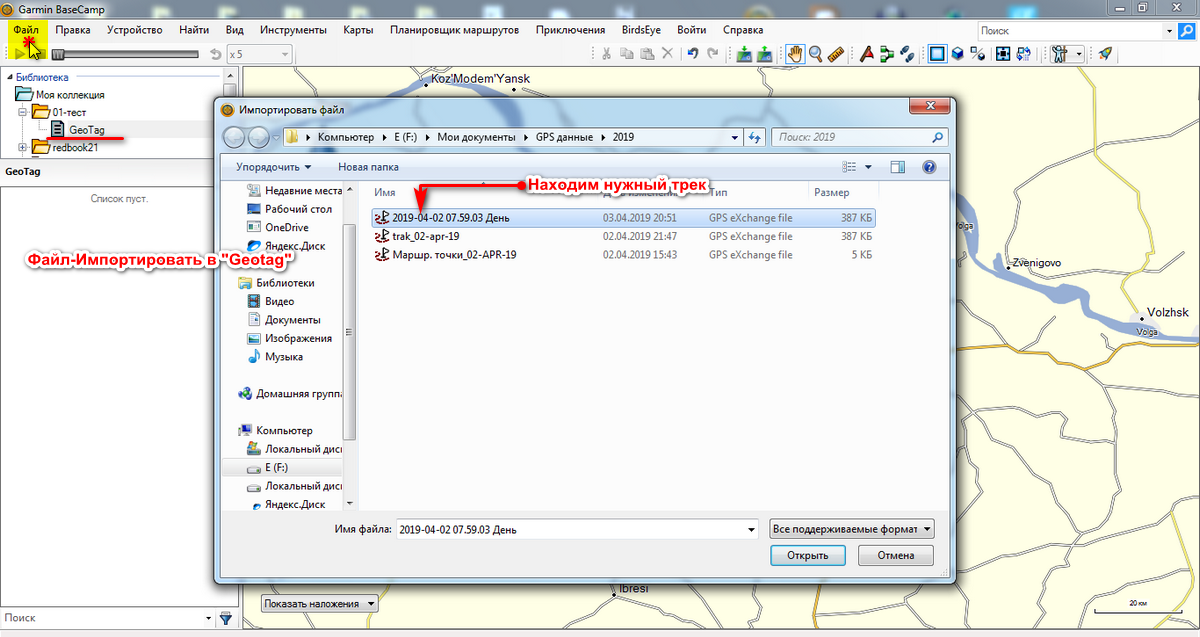
Task: Click the Forward arrow in import dialog
Action: [x=258, y=137]
